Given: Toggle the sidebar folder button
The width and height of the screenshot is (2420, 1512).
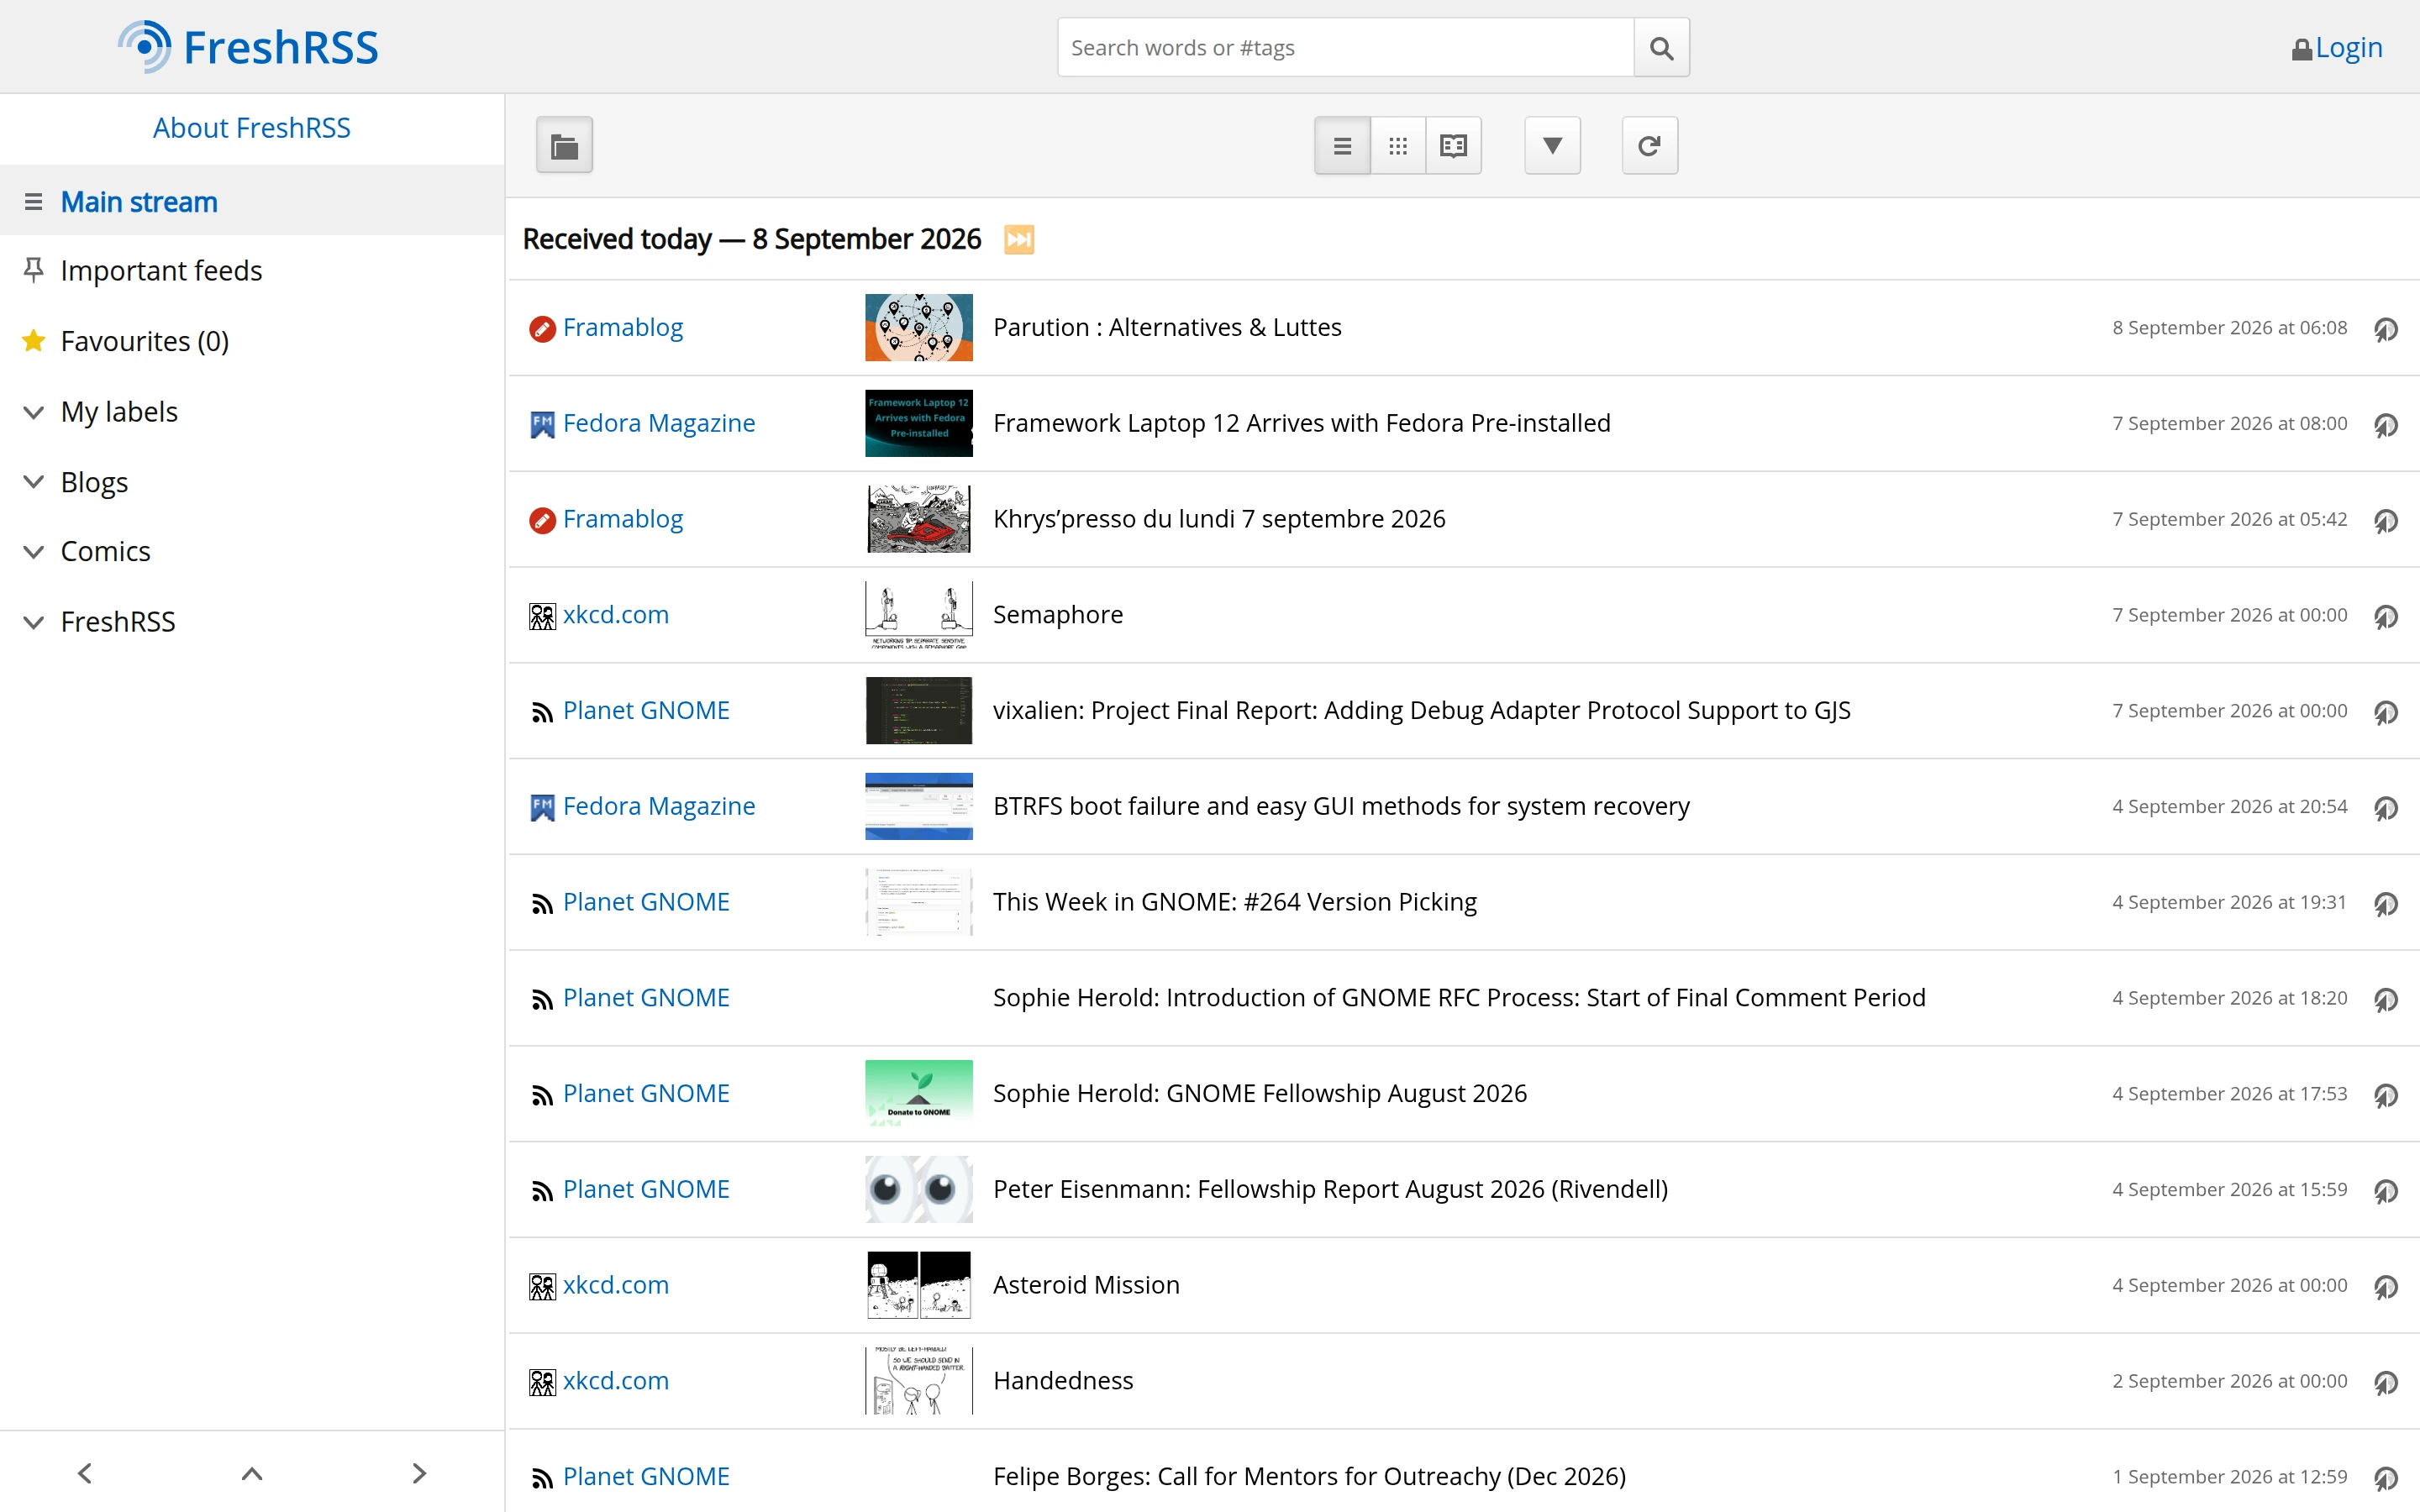Looking at the screenshot, I should 564,146.
